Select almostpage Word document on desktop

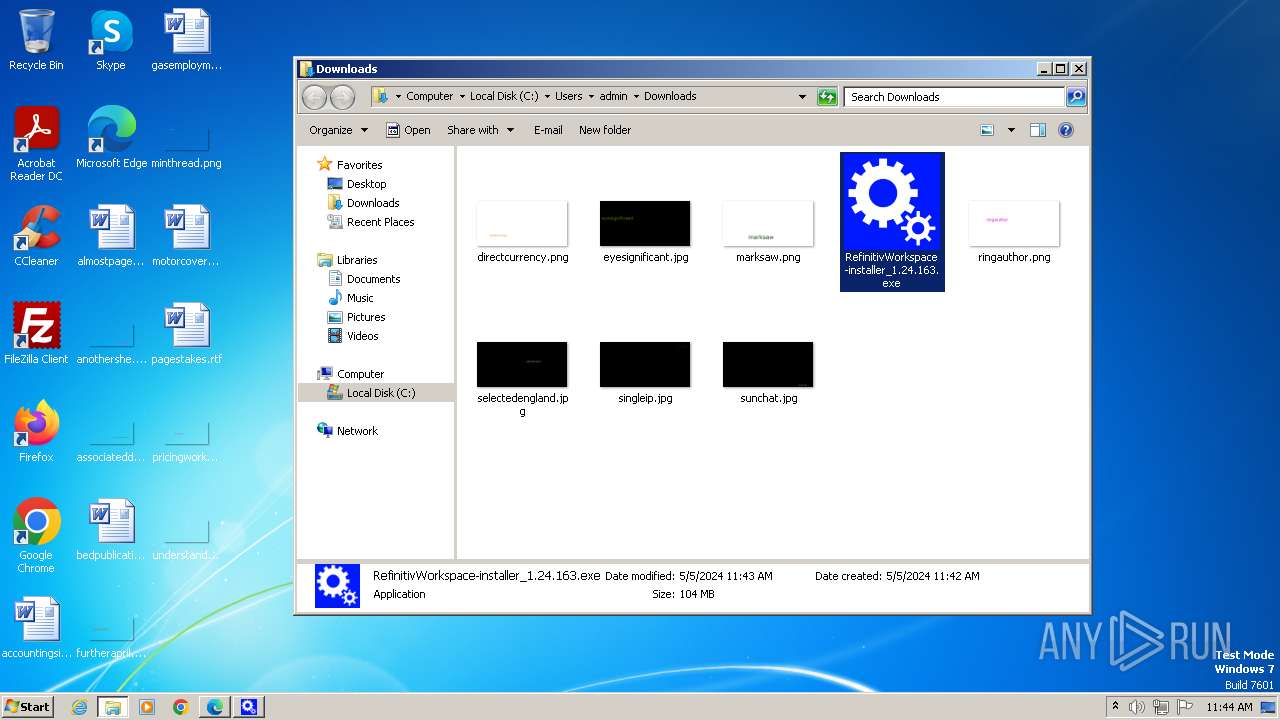[x=111, y=236]
